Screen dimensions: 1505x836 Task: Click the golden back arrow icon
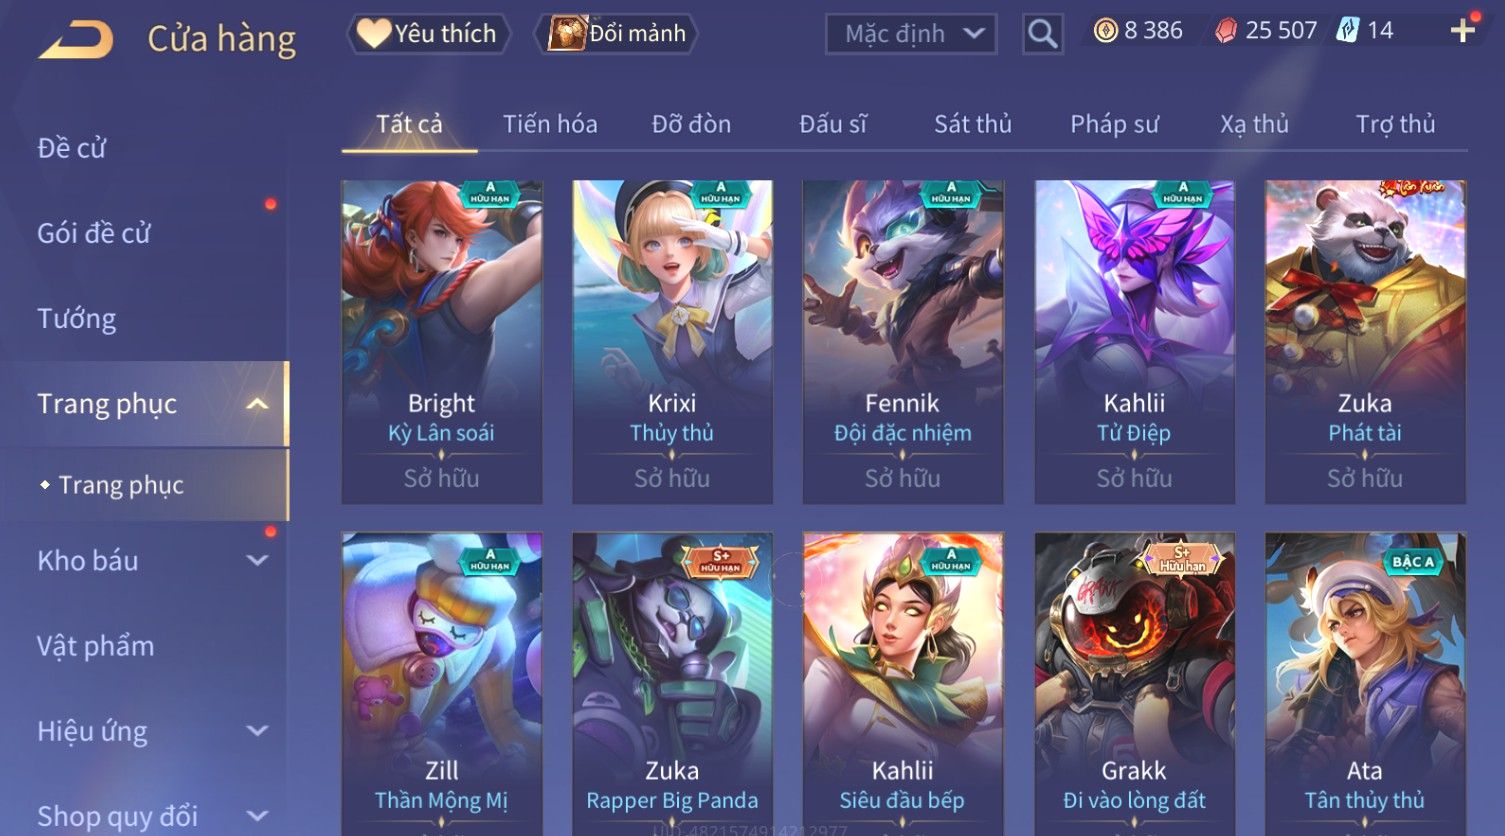(76, 40)
